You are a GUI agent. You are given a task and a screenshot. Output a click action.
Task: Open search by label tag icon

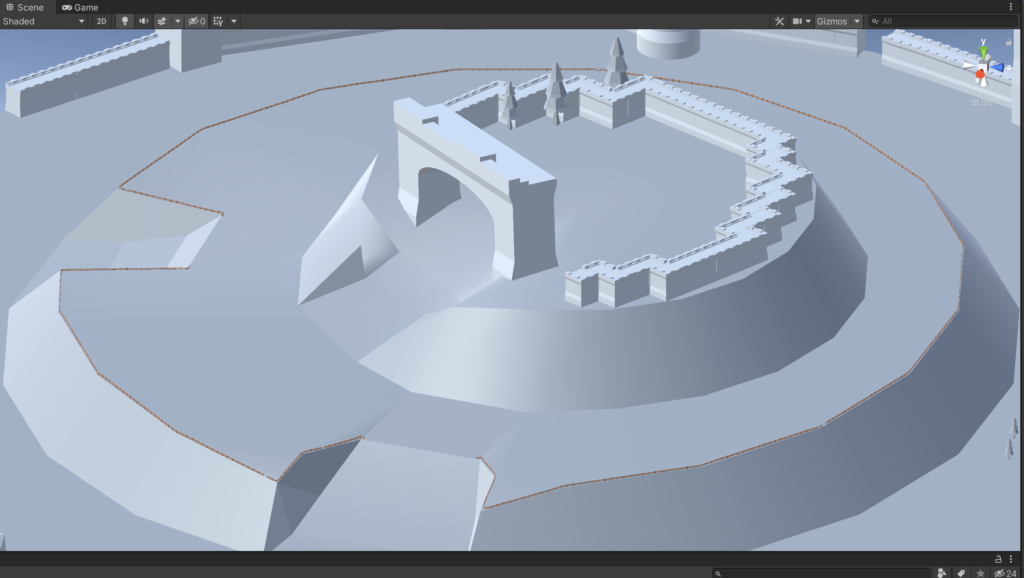[x=961, y=573]
